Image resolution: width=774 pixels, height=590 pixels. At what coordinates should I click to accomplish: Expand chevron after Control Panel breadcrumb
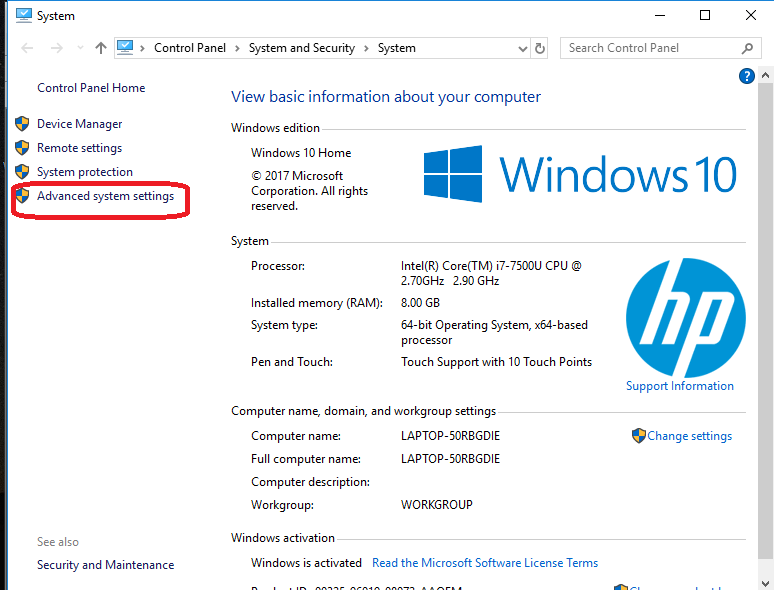pos(237,48)
